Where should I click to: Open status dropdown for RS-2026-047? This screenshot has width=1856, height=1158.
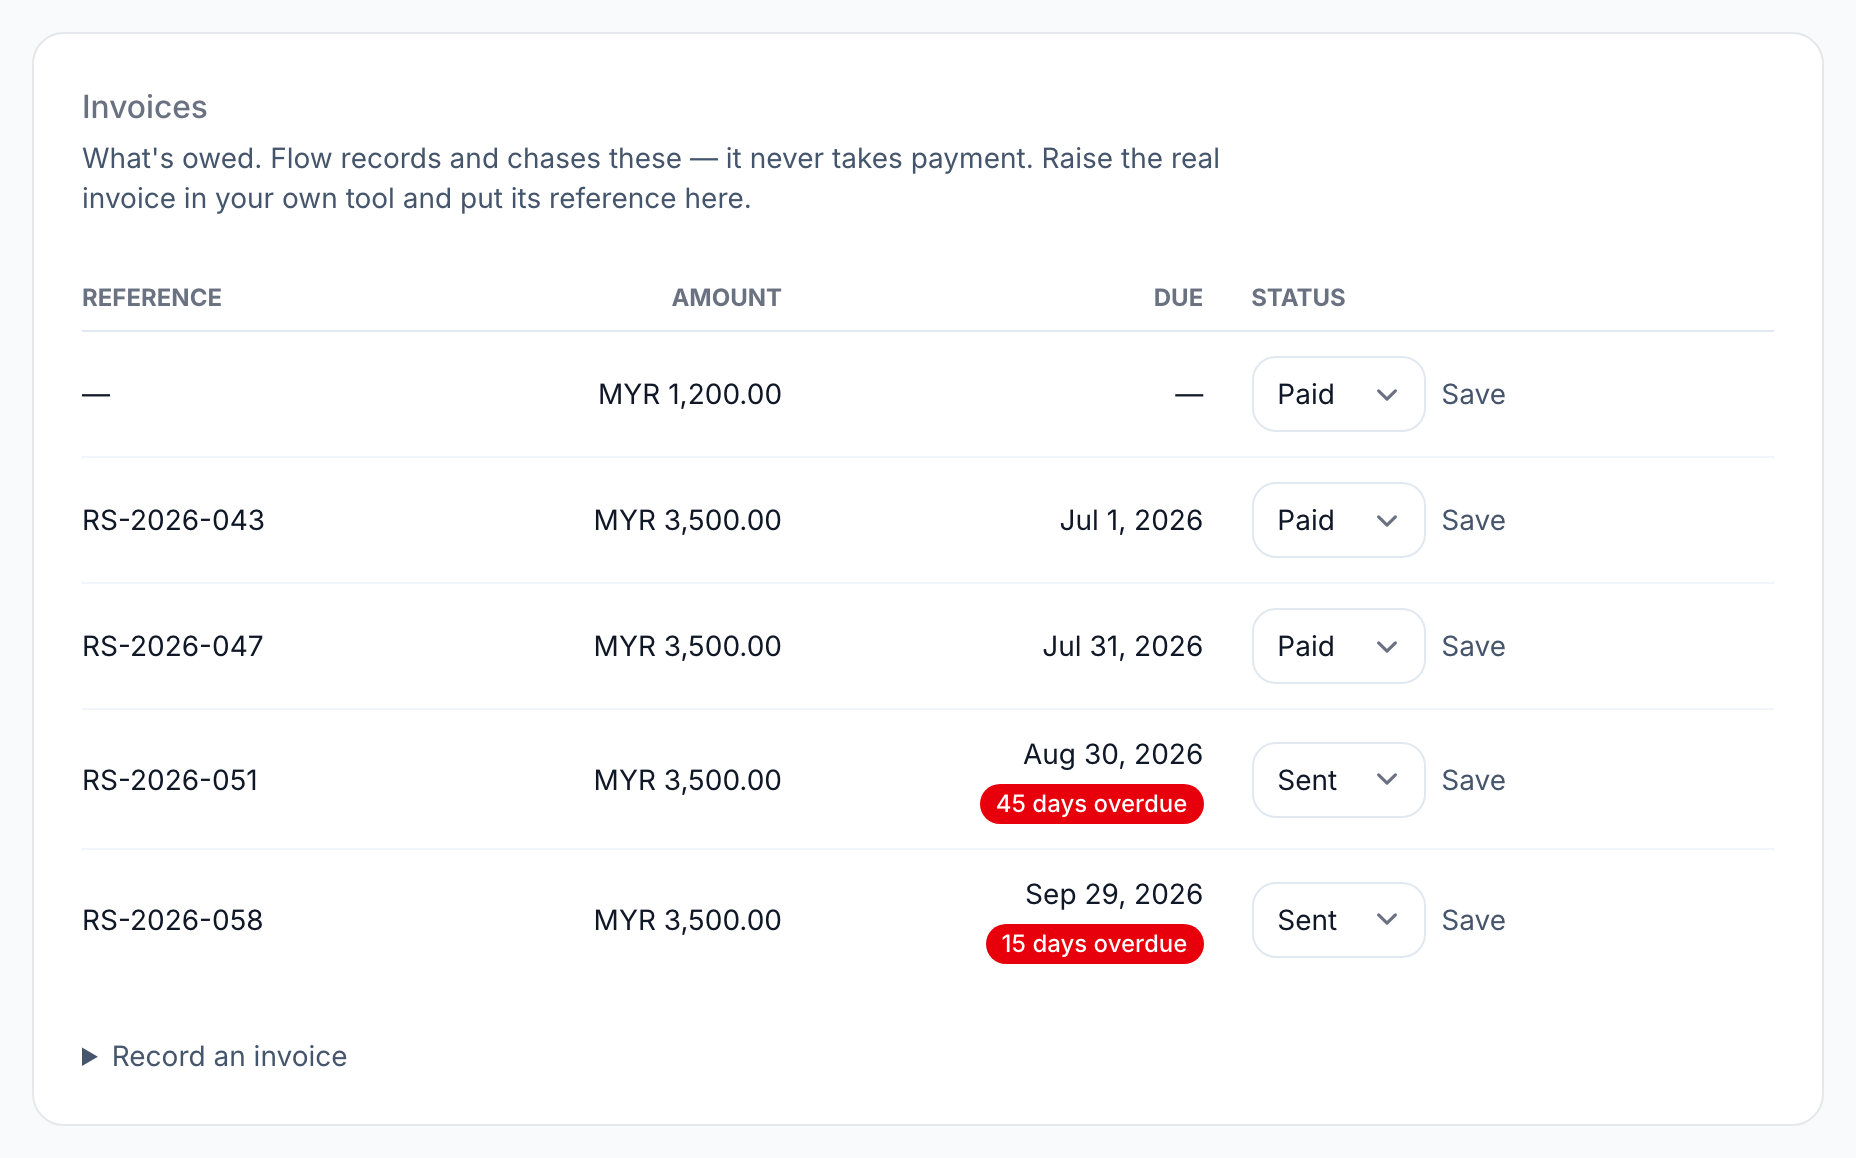click(x=1338, y=646)
